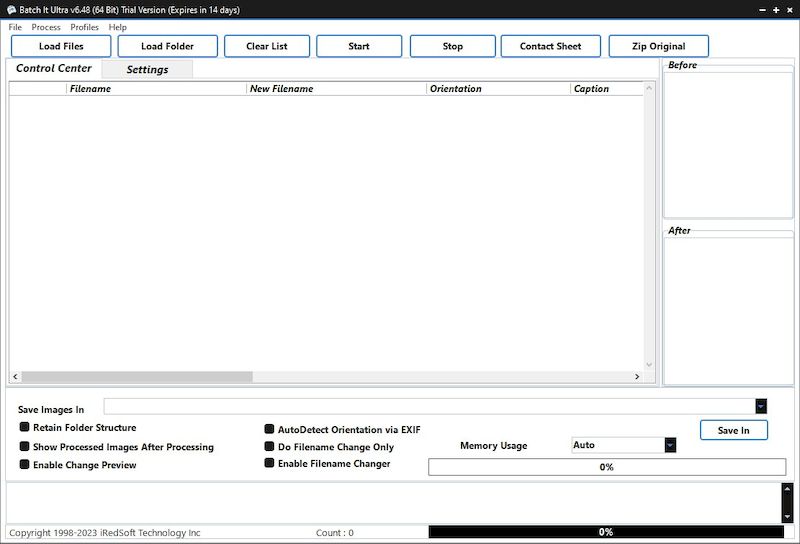Minimize the Batch It Ultra window
Image resolution: width=800 pixels, height=544 pixels.
[x=762, y=10]
